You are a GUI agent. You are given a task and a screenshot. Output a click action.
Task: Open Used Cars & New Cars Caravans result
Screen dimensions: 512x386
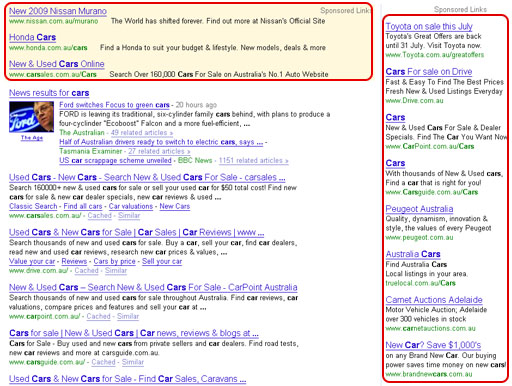click(127, 379)
